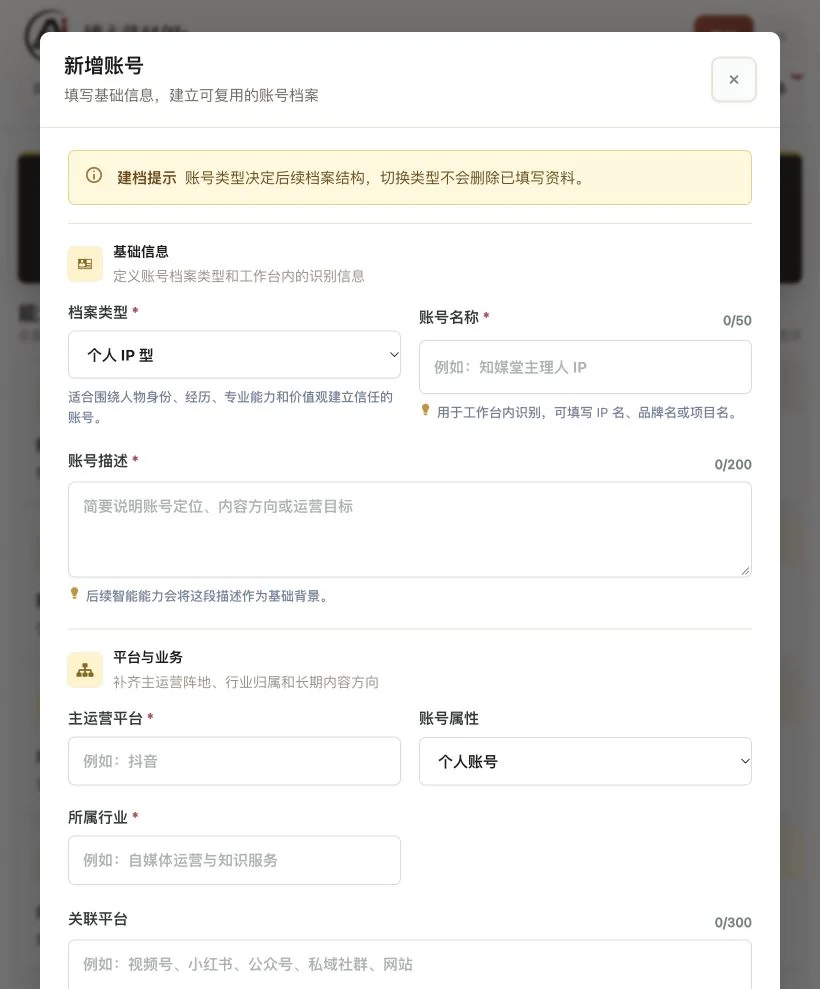Image resolution: width=820 pixels, height=989 pixels.
Task: Click the red button behind the dialog
Action: click(724, 24)
